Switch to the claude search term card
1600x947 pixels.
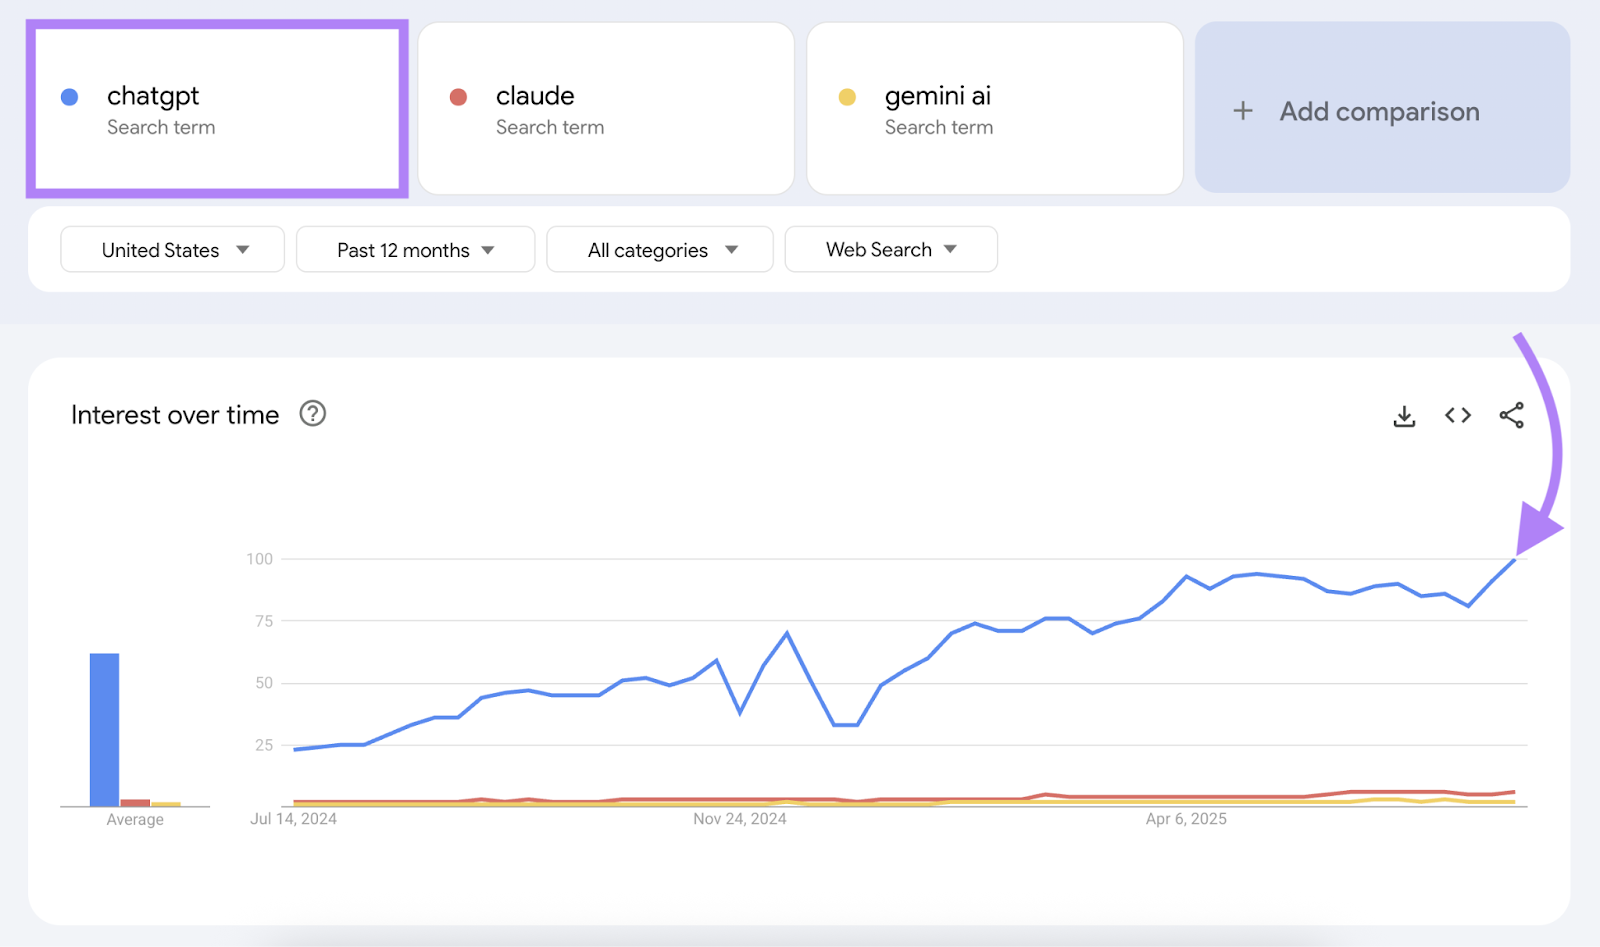tap(605, 110)
